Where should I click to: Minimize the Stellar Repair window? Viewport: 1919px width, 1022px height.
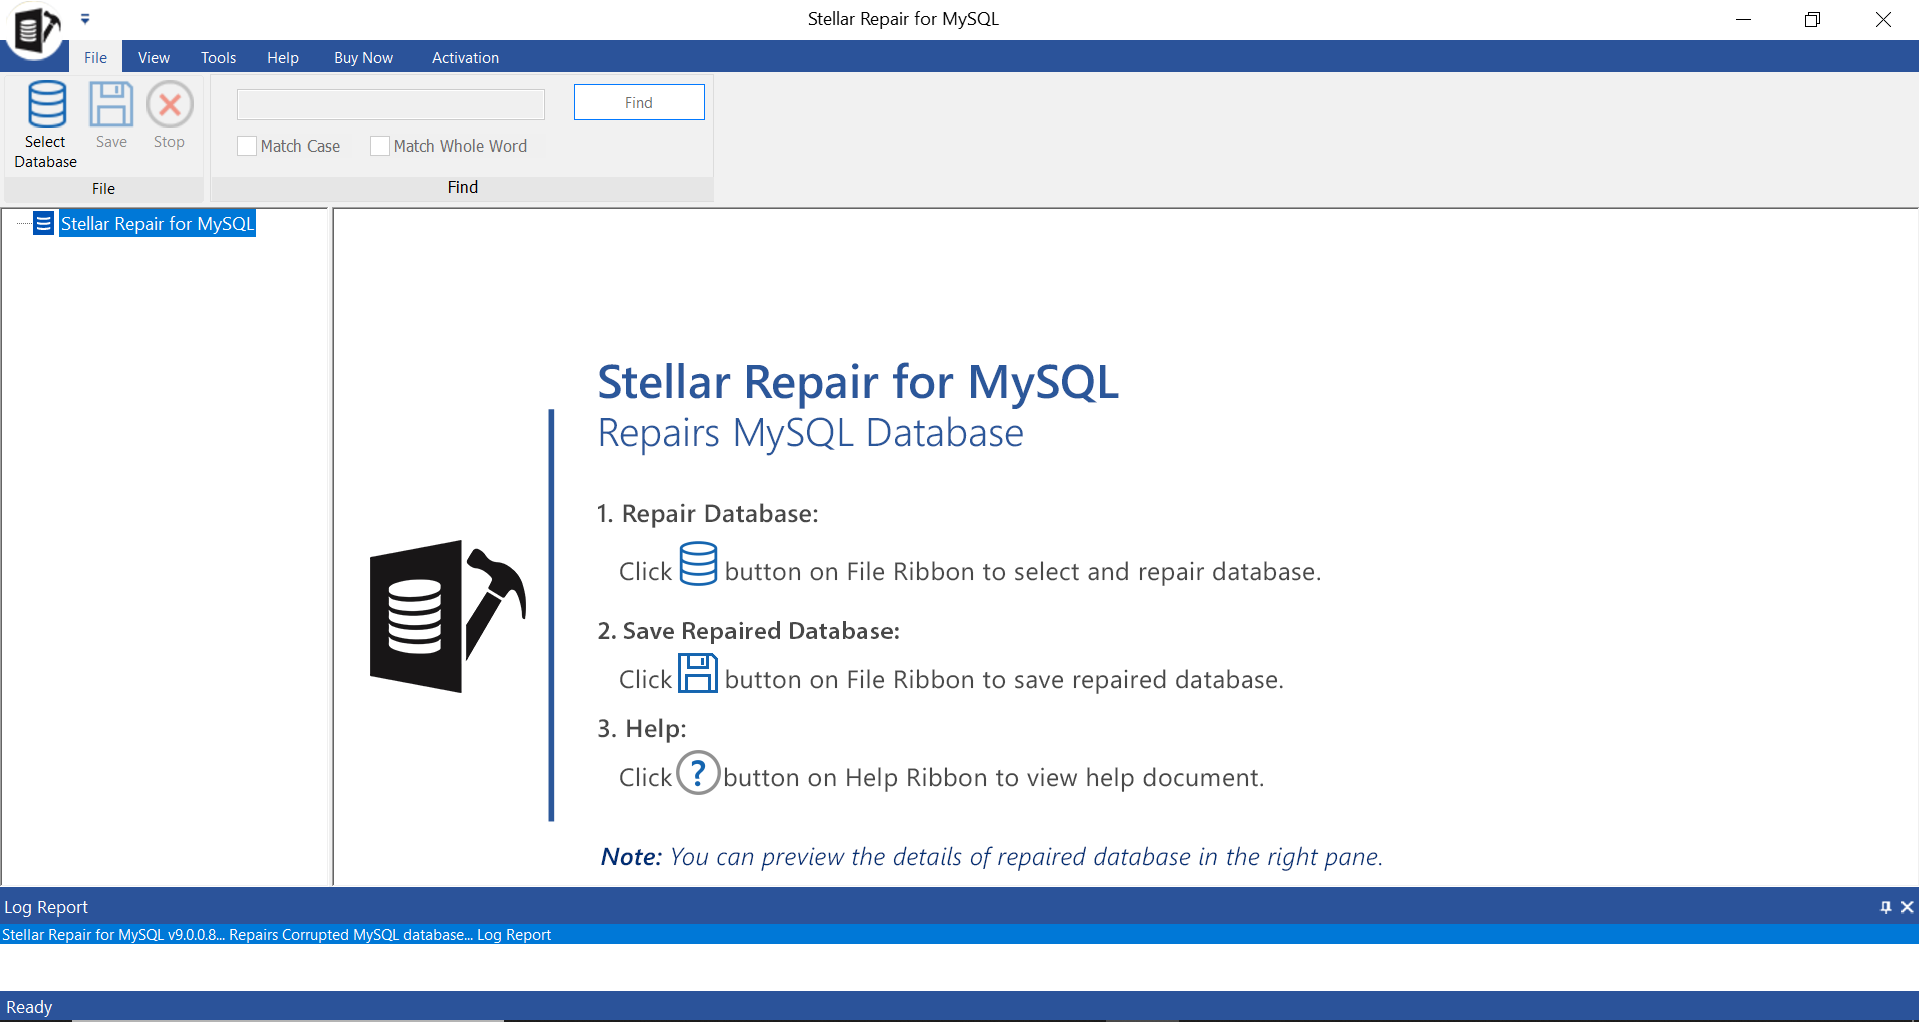point(1744,19)
